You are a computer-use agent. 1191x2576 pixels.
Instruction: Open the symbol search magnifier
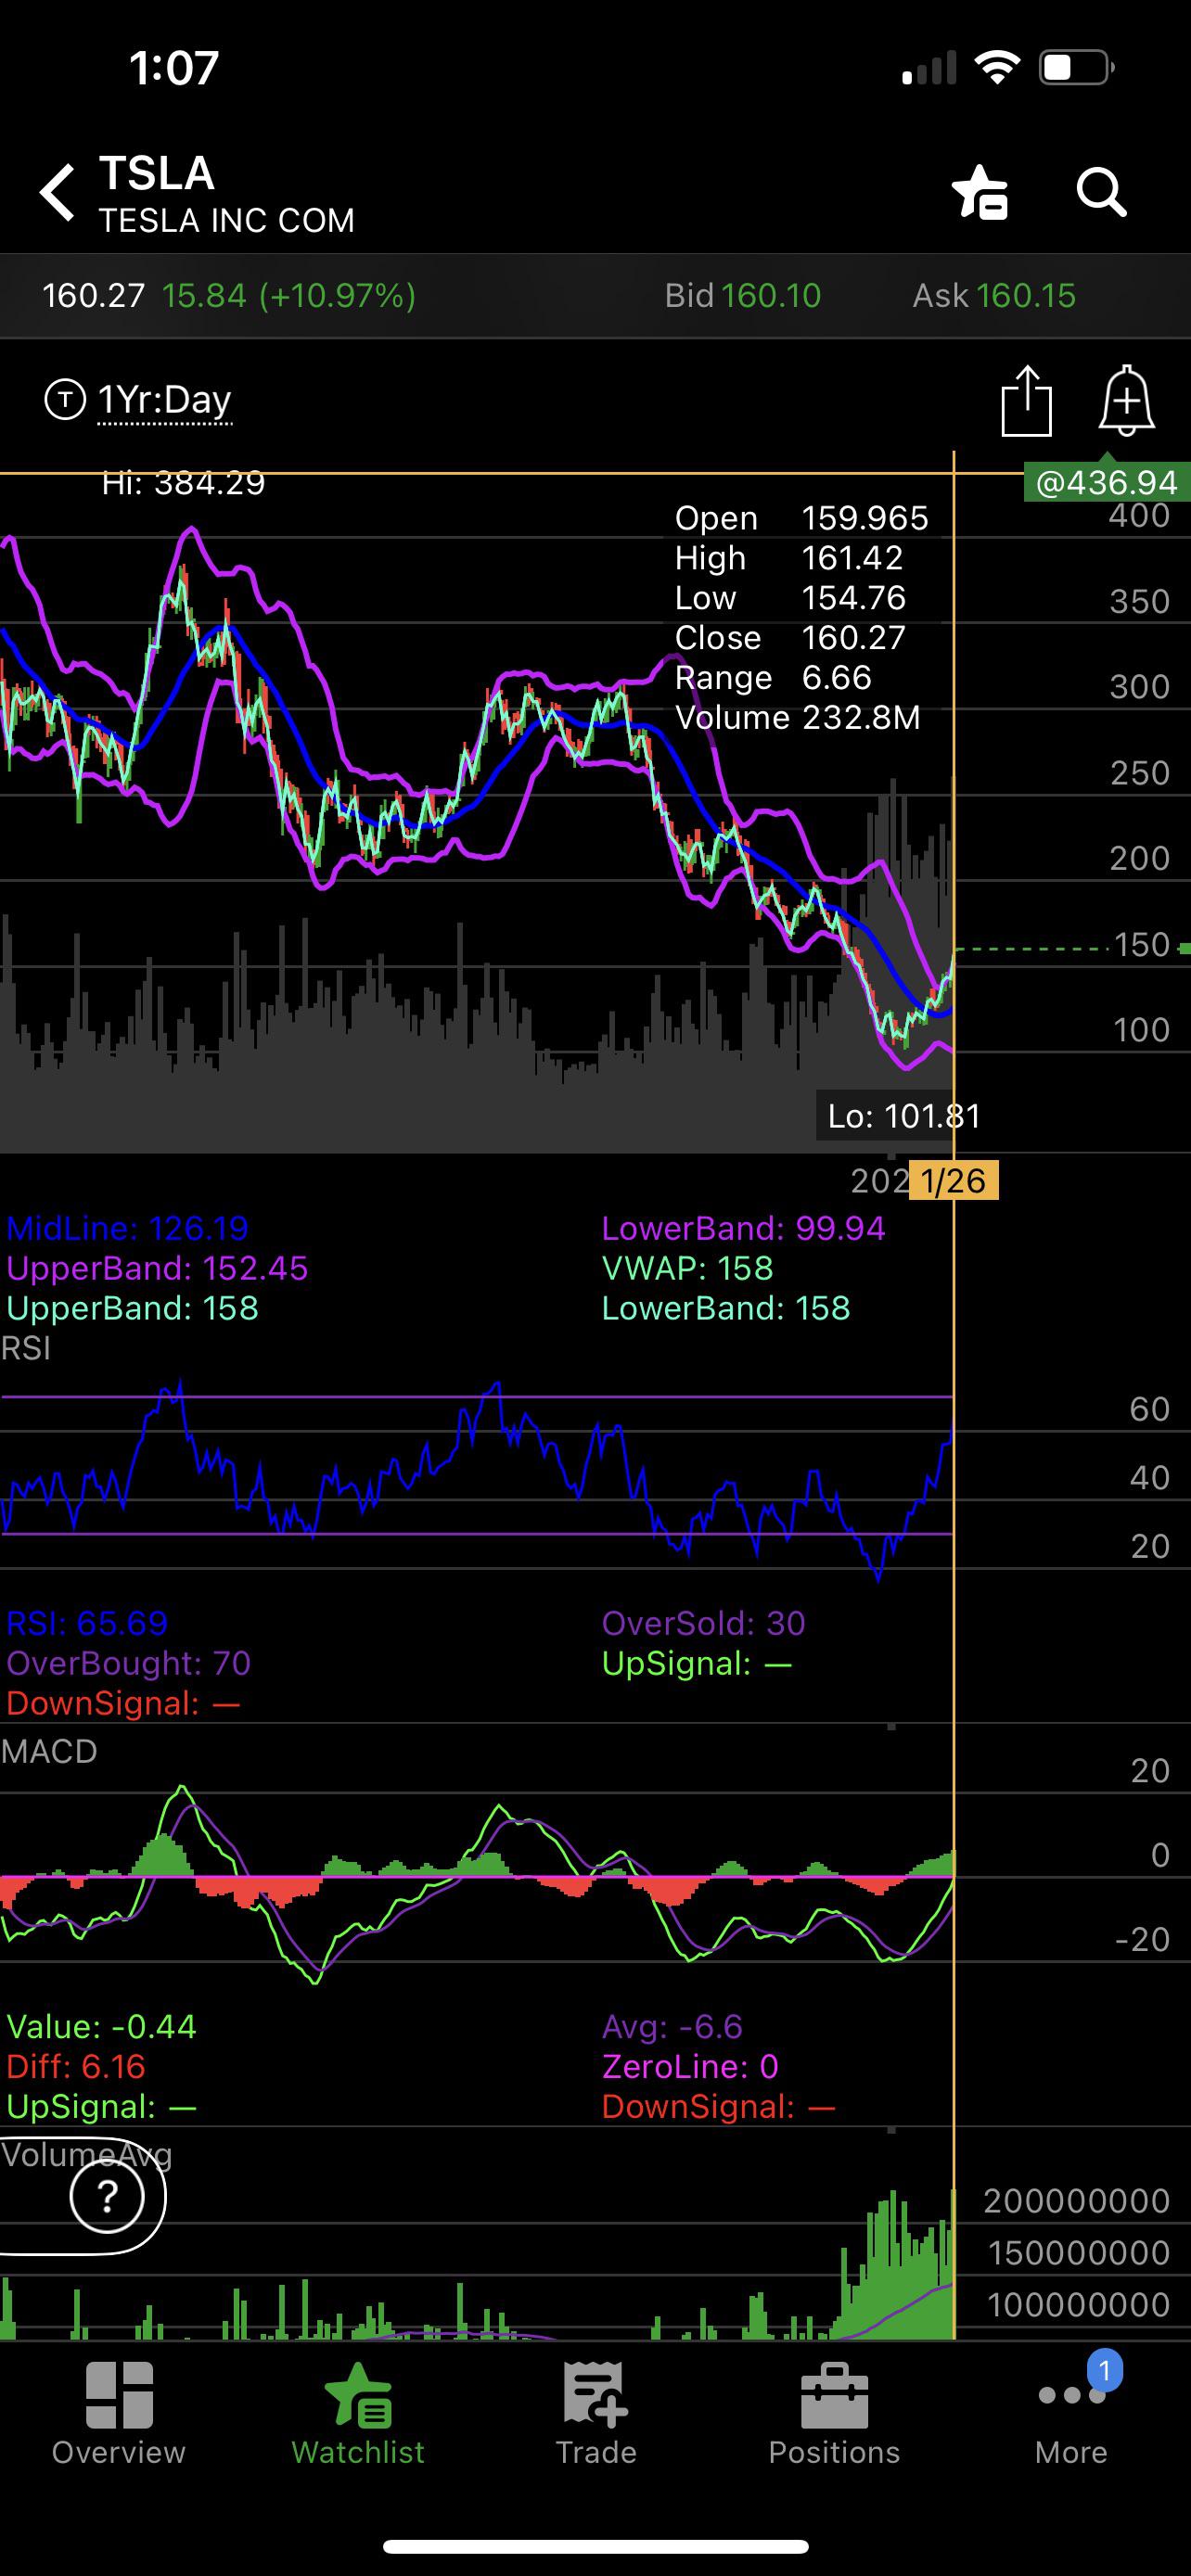tap(1101, 192)
